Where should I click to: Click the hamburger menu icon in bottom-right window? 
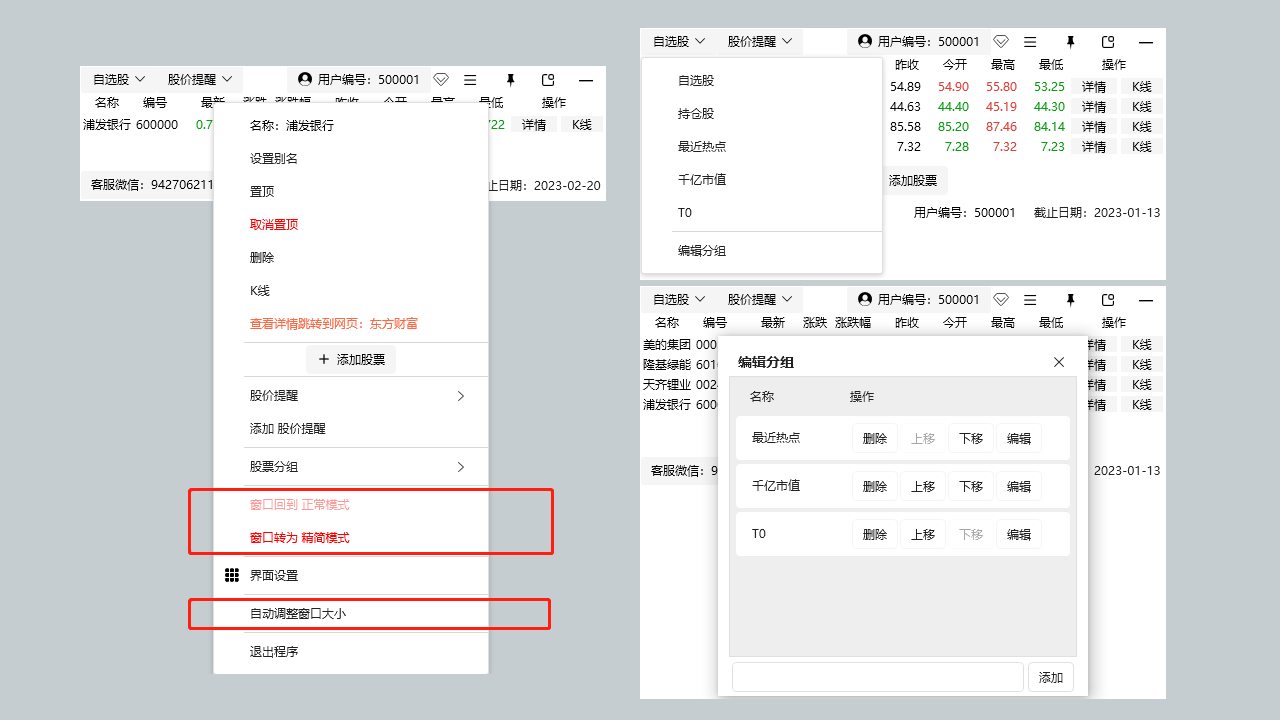pyautogui.click(x=1030, y=299)
